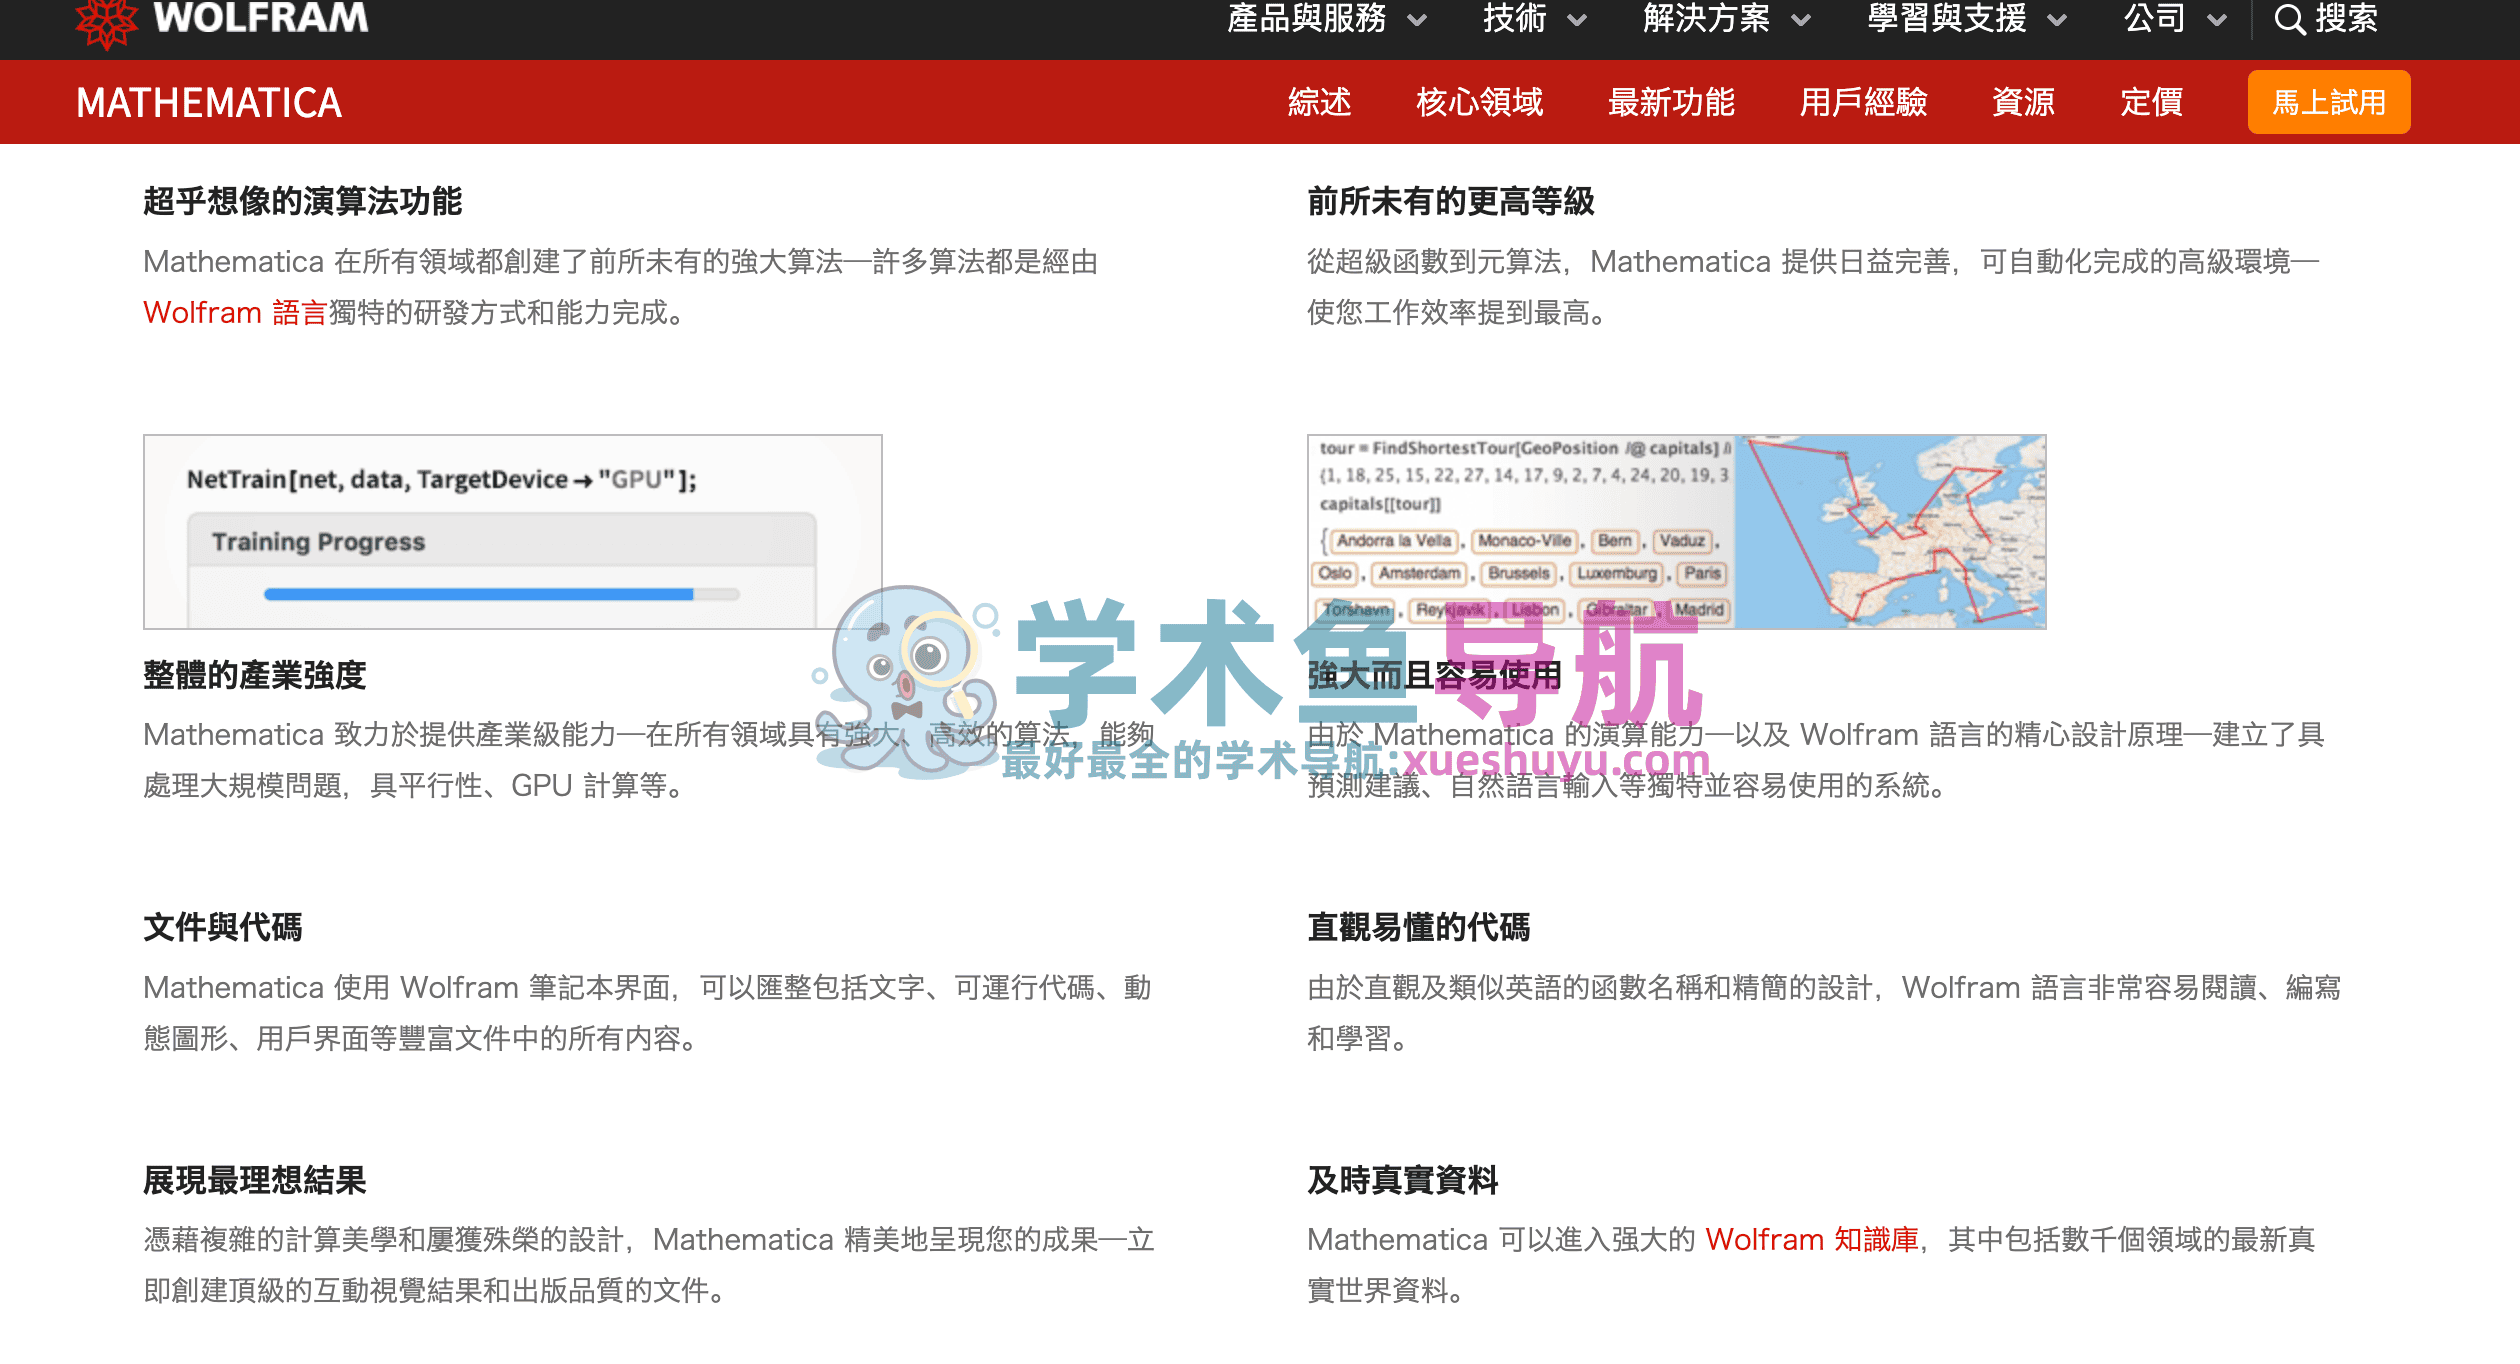Expand the 解決方案 dropdown chevron
The image size is (2520, 1364).
pos(1801,20)
